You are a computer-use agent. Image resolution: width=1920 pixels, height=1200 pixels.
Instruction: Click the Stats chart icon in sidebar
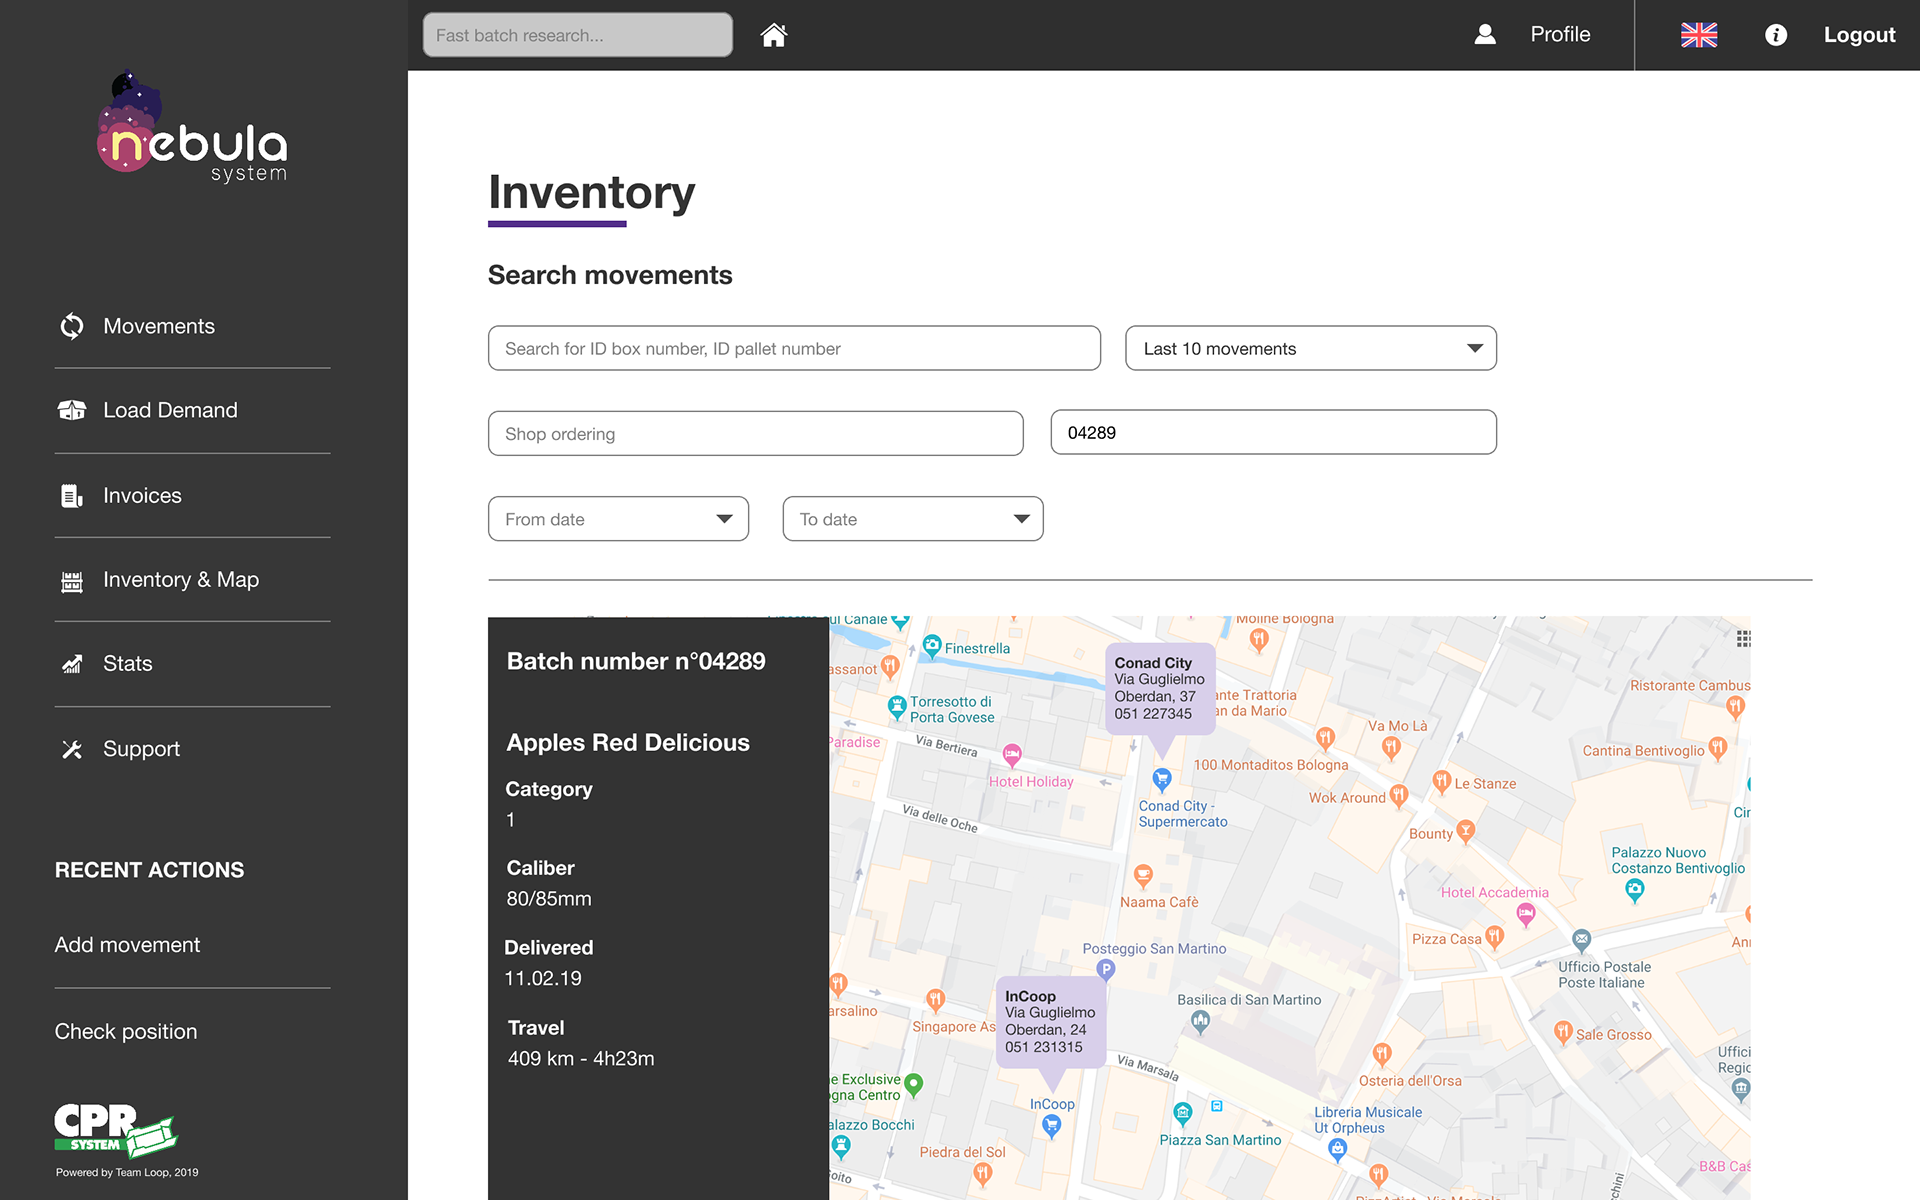(72, 664)
